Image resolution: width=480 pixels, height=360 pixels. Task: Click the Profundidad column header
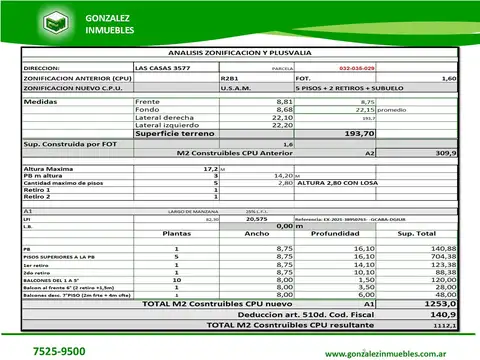point(335,234)
